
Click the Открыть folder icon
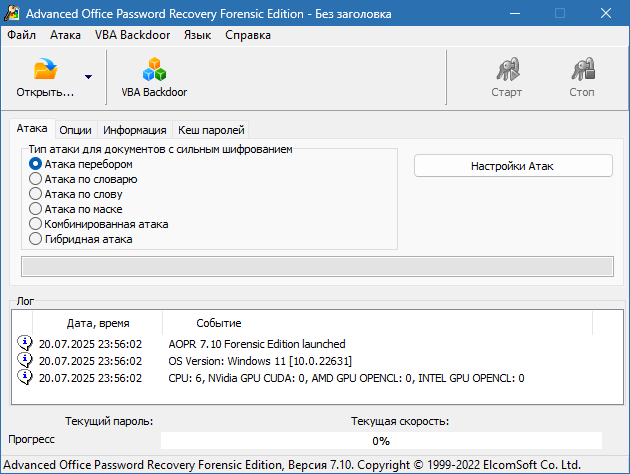click(x=45, y=69)
